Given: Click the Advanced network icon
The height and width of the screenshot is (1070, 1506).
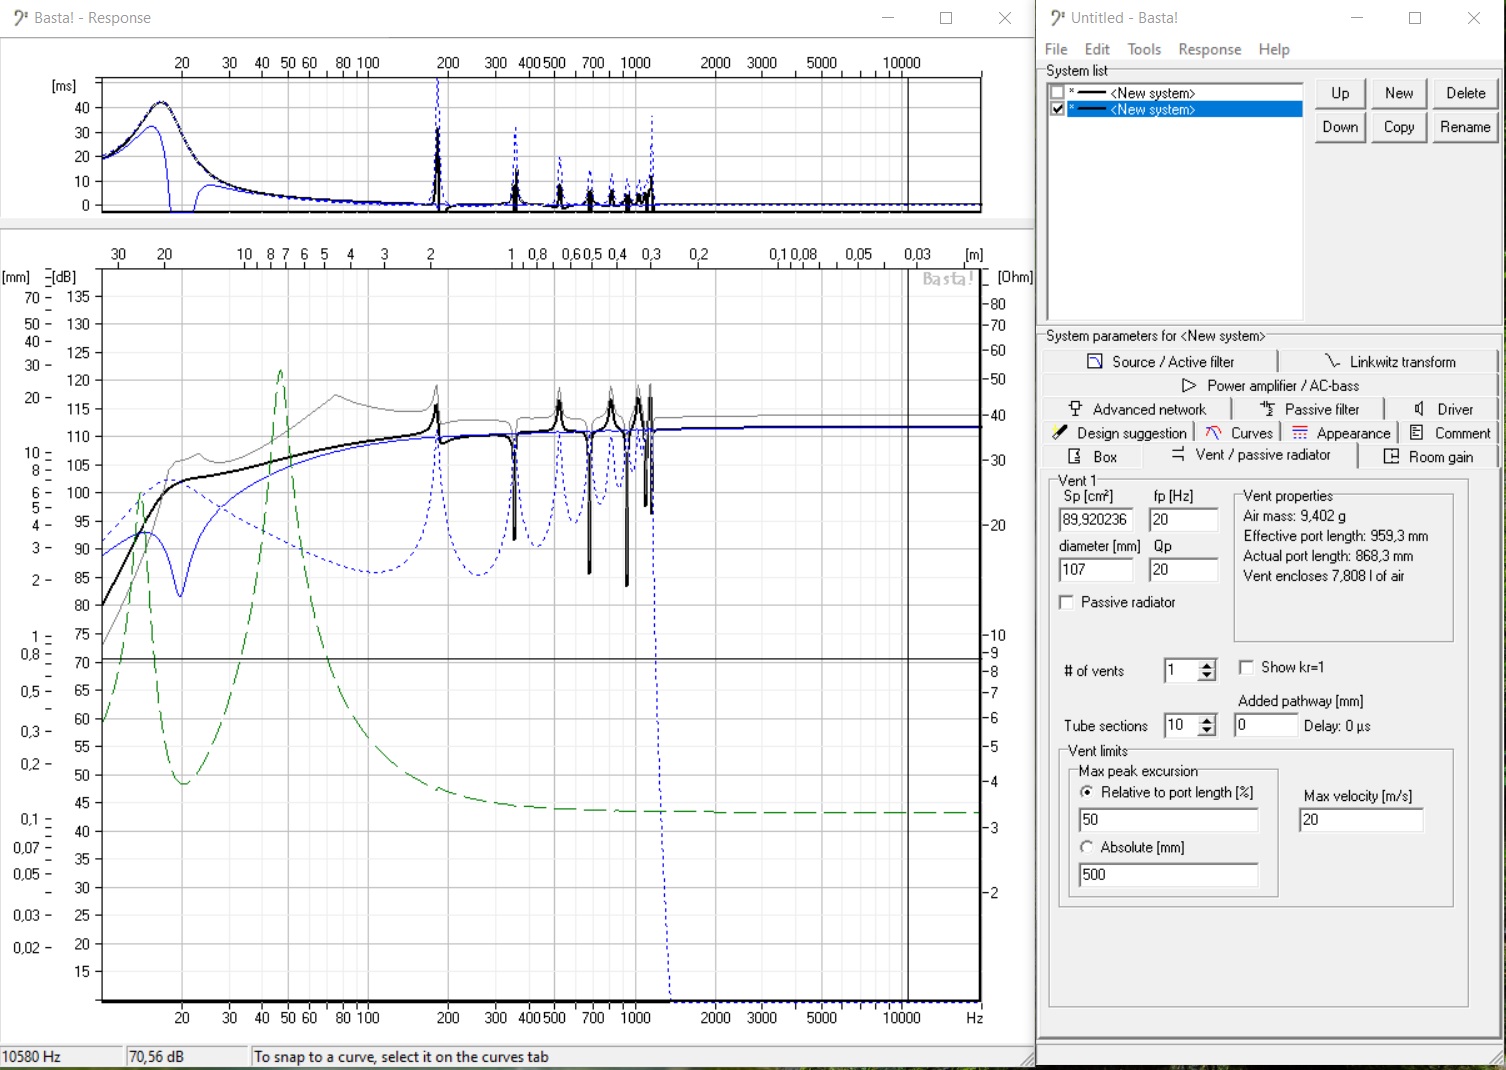Looking at the screenshot, I should point(1075,409).
